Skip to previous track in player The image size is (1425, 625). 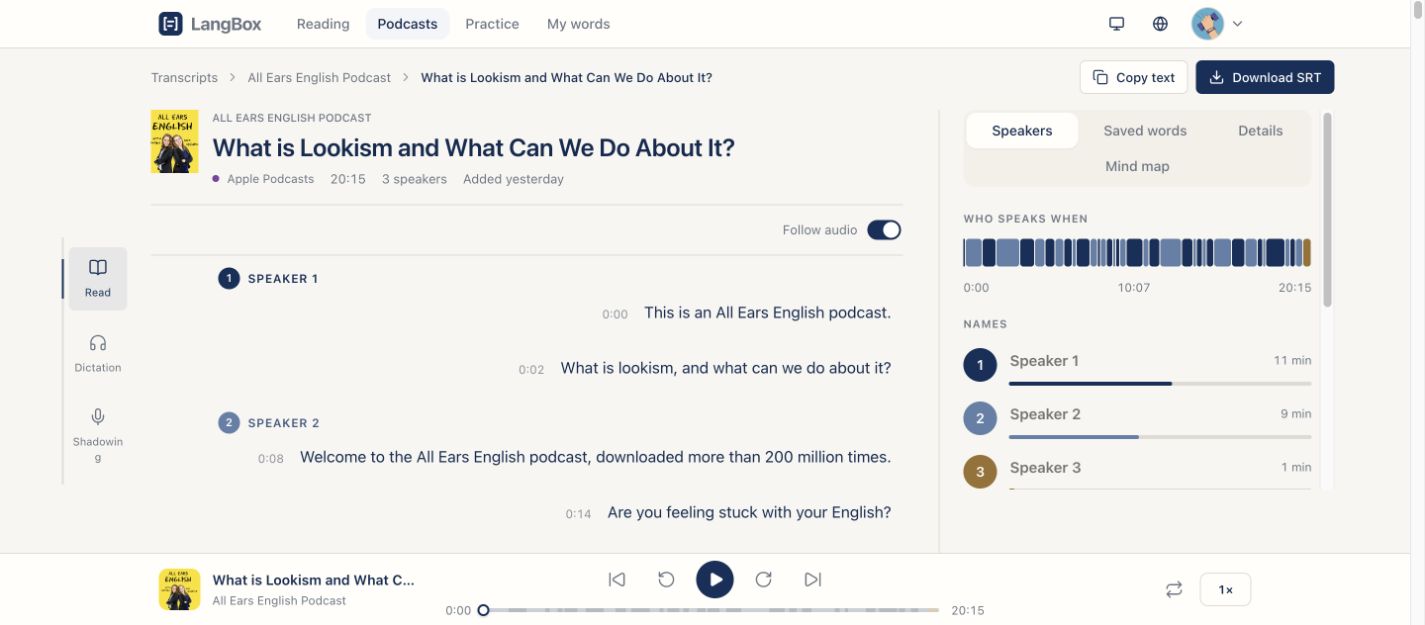pyautogui.click(x=617, y=579)
